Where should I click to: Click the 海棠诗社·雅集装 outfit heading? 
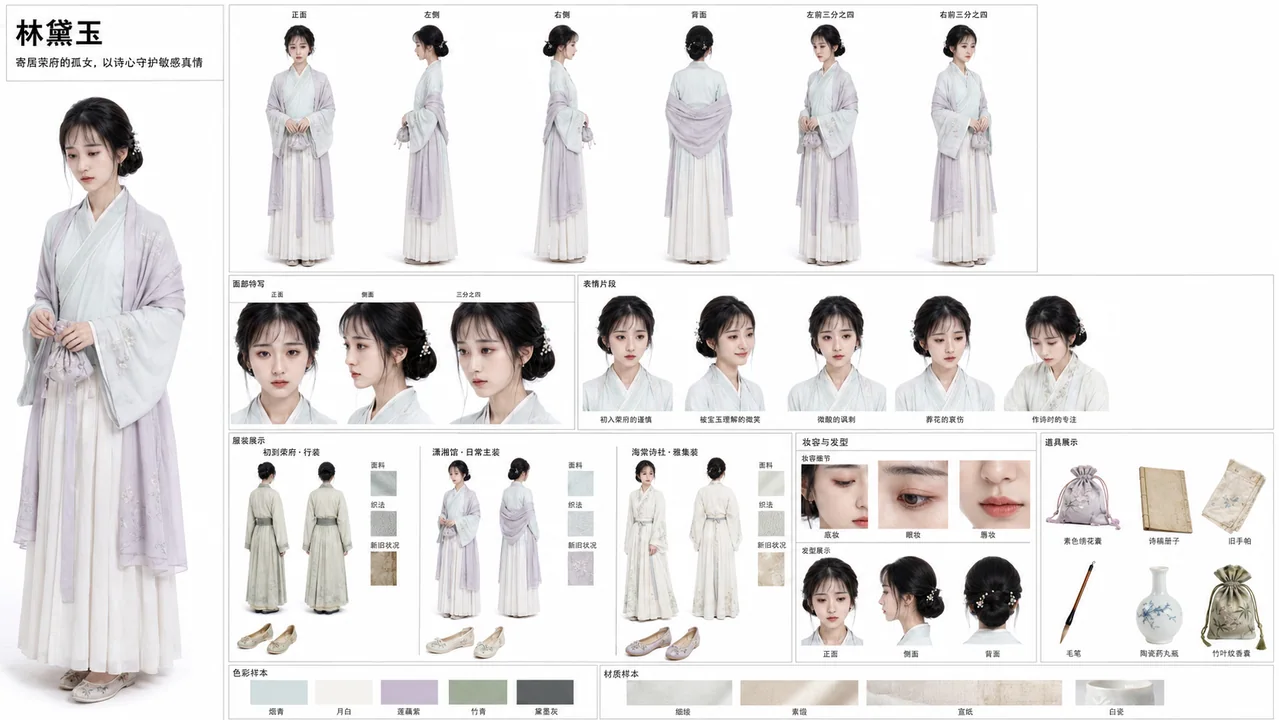pos(664,452)
